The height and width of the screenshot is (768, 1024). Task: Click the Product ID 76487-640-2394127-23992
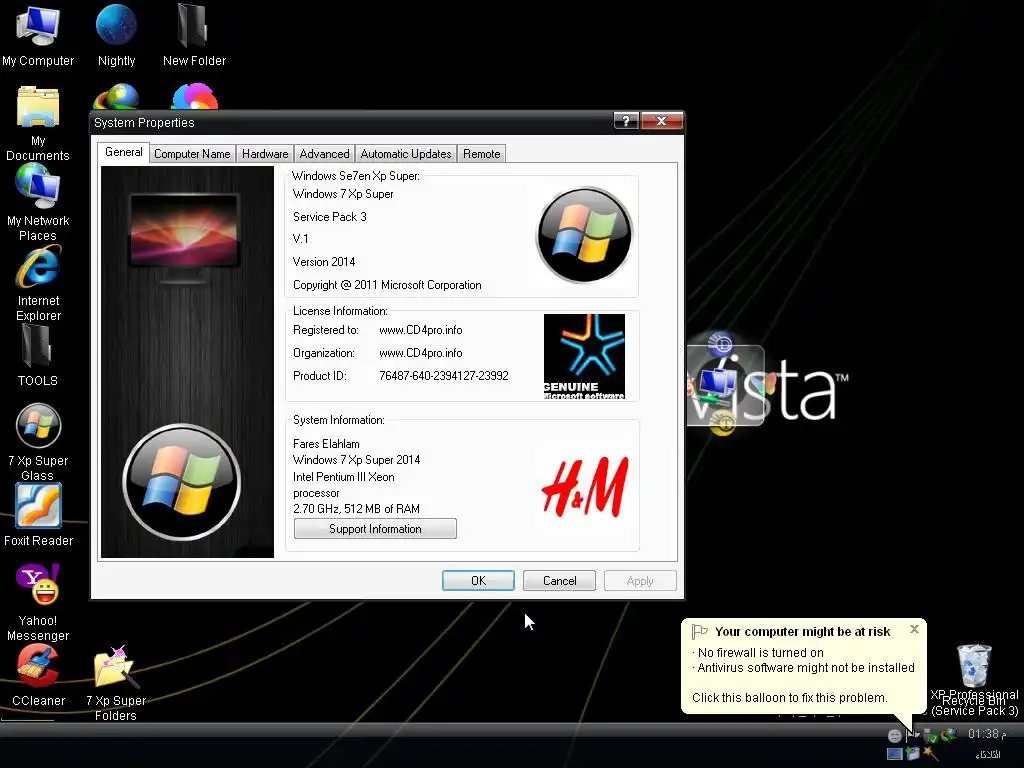tap(443, 376)
